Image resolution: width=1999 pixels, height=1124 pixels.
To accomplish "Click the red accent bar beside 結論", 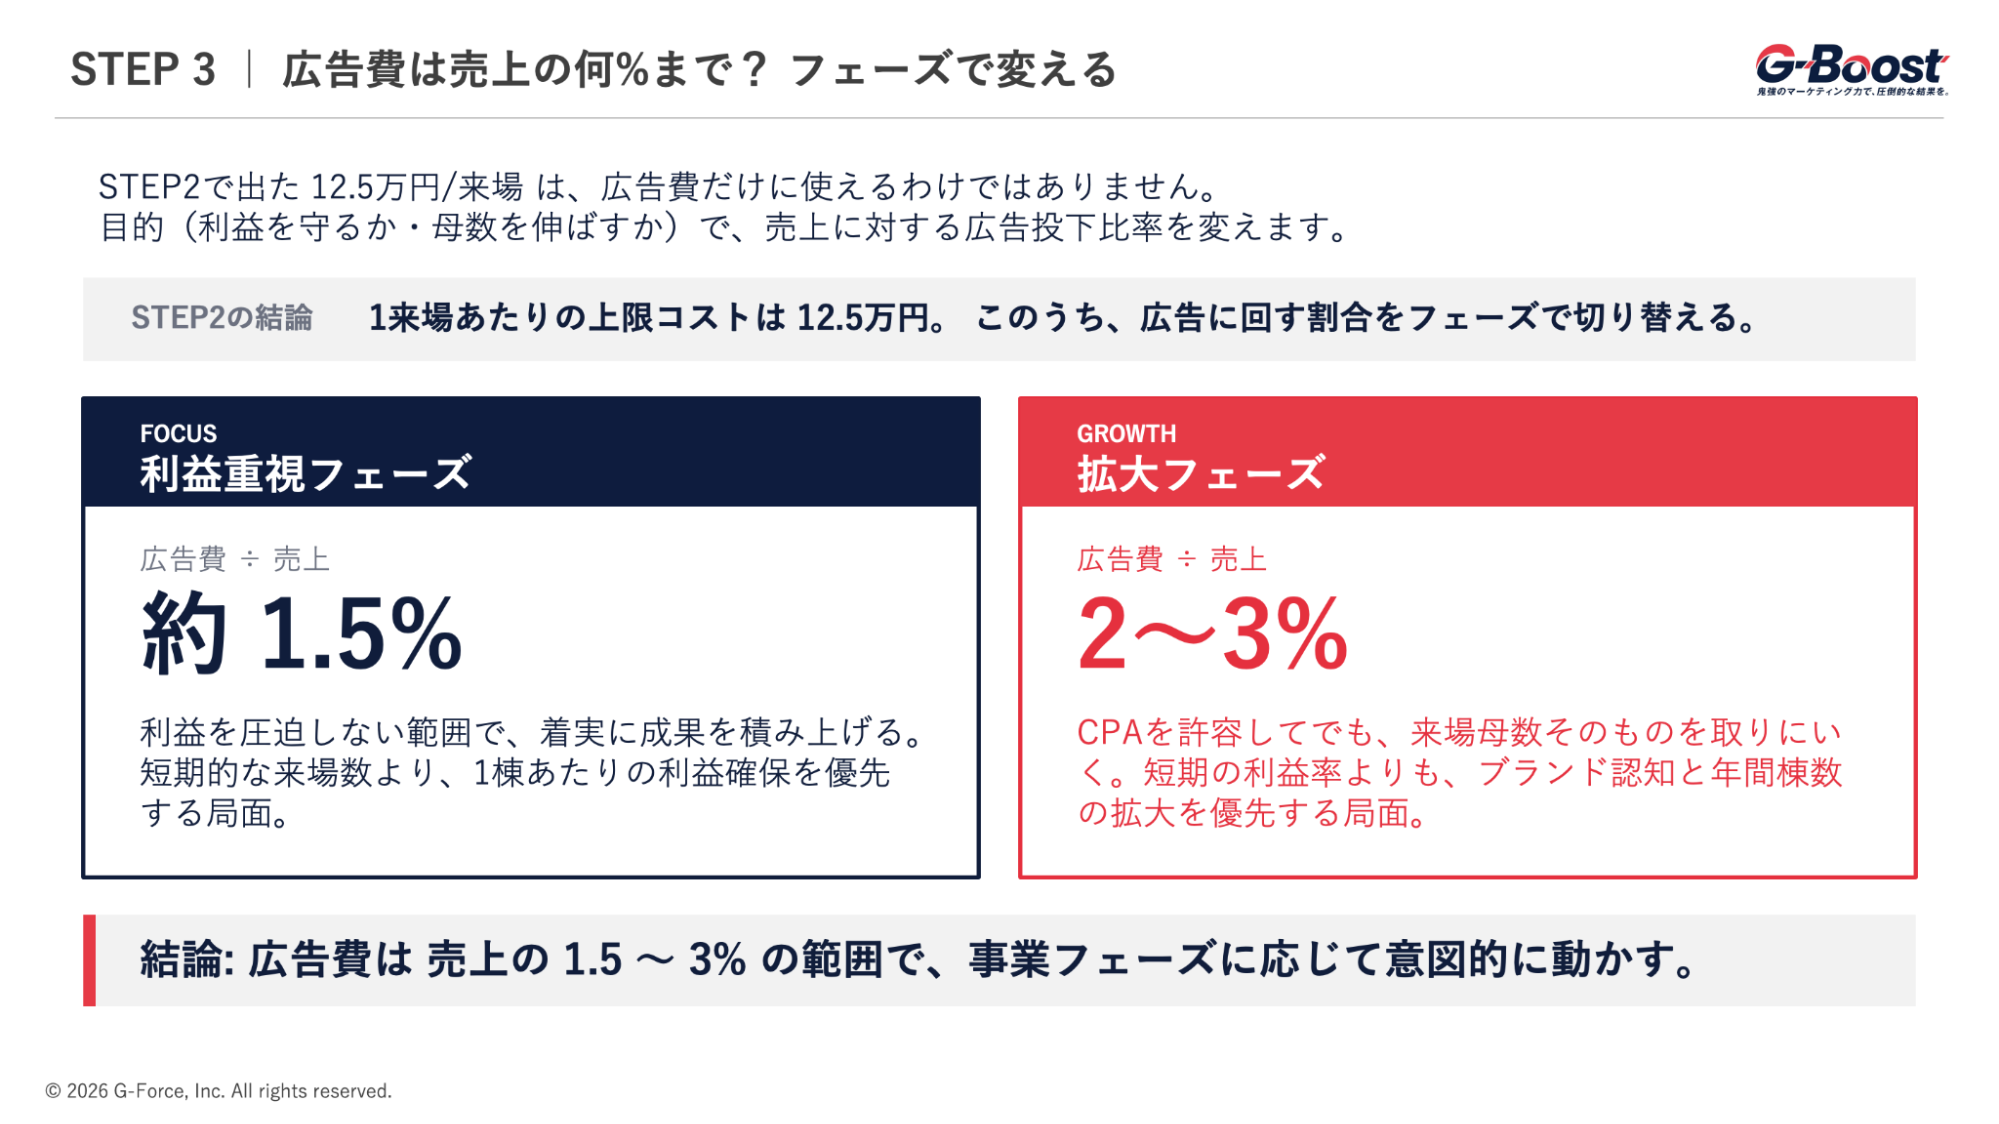I will click(x=90, y=960).
